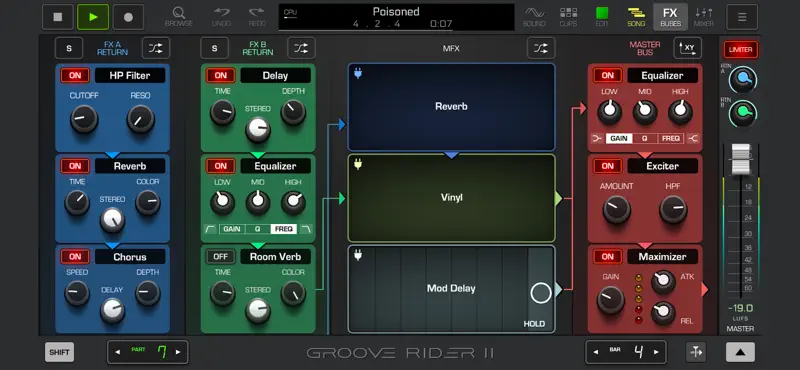Toggle the FX B Equalizer ON switch
This screenshot has height=370, width=800.
pyautogui.click(x=220, y=166)
